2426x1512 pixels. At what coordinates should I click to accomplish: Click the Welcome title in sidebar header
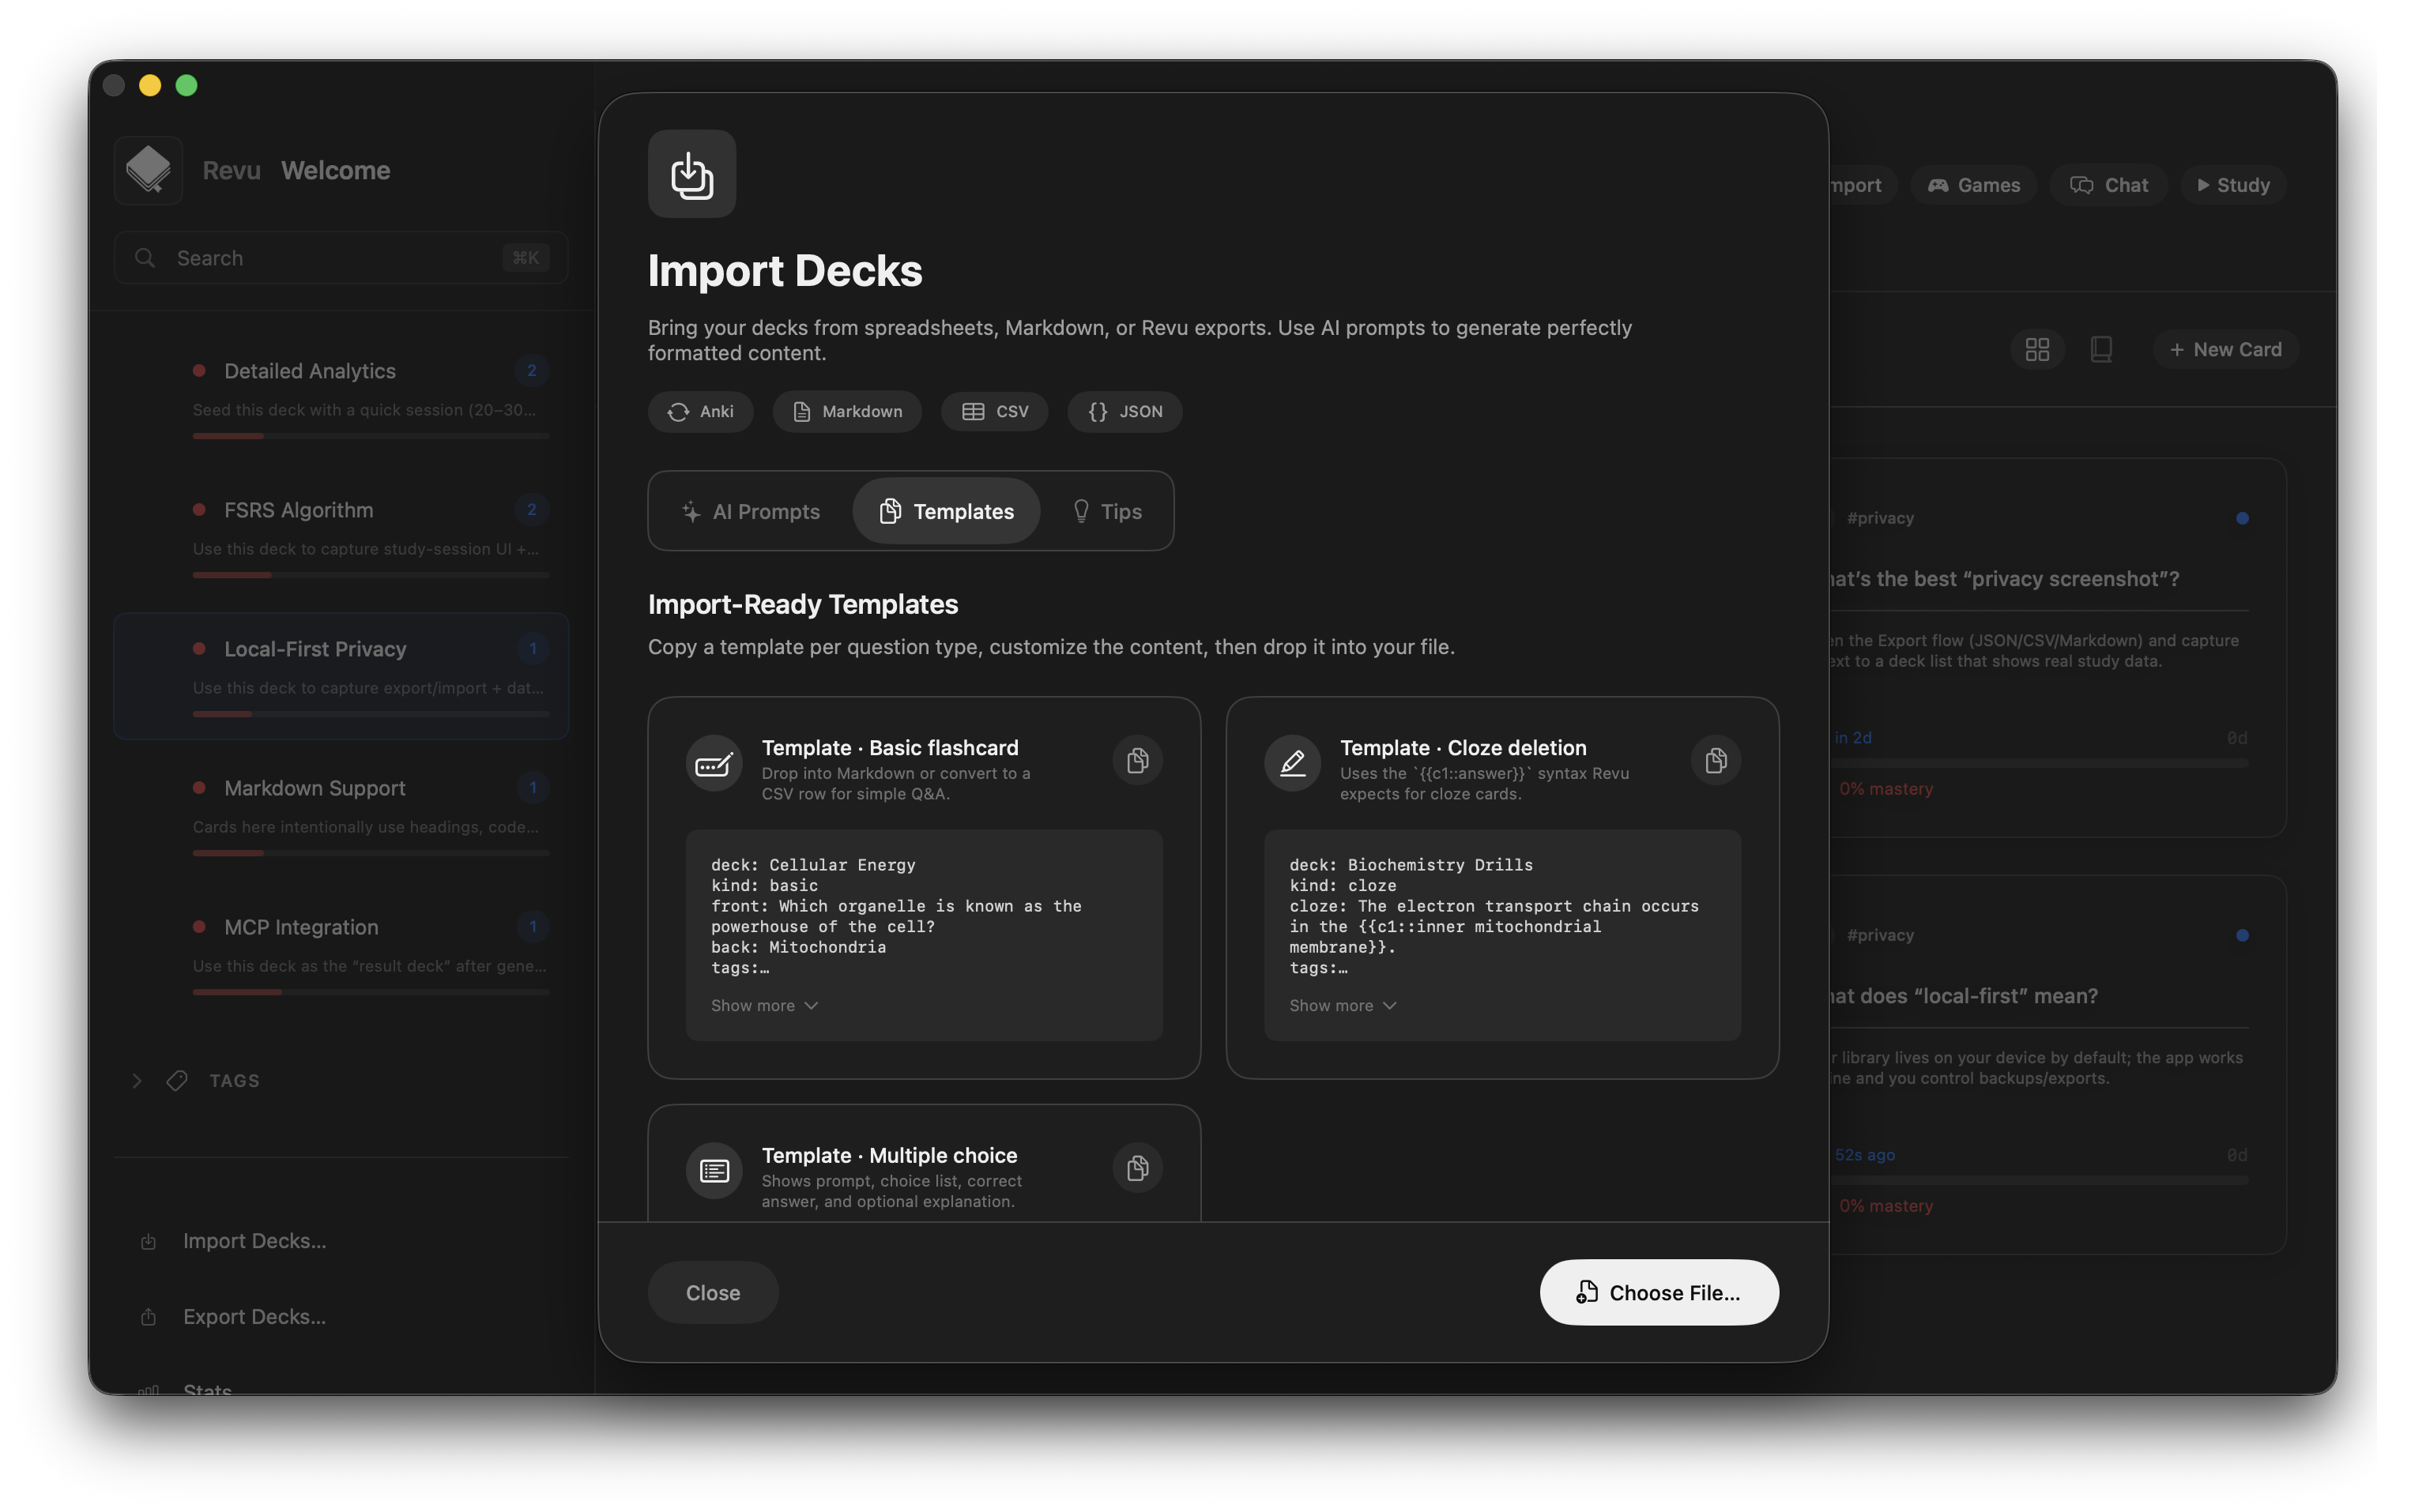[335, 170]
